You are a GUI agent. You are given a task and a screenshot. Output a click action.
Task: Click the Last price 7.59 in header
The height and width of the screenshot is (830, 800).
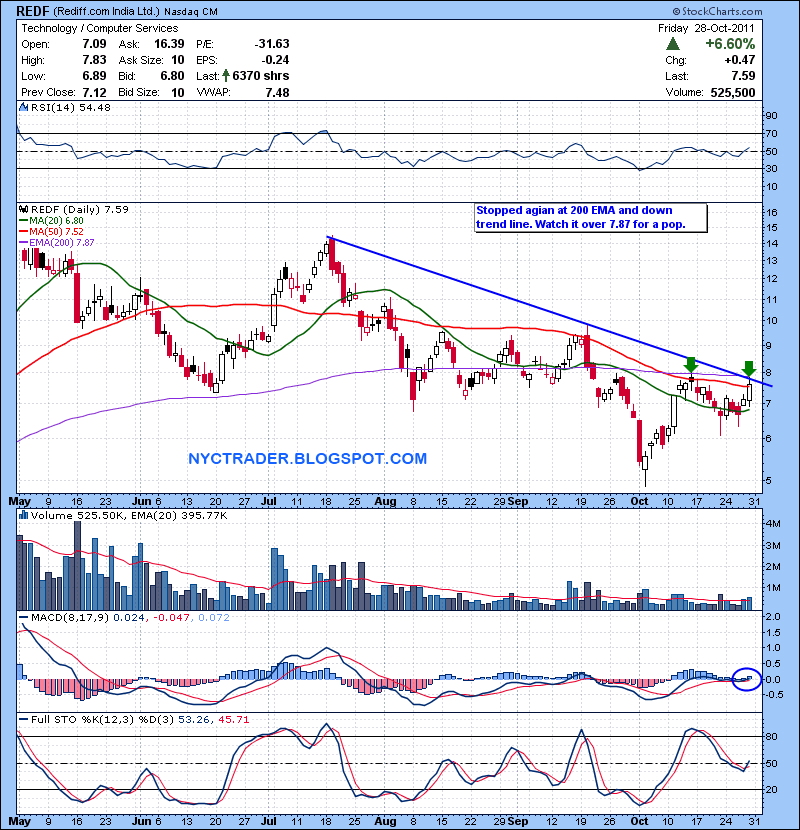743,76
